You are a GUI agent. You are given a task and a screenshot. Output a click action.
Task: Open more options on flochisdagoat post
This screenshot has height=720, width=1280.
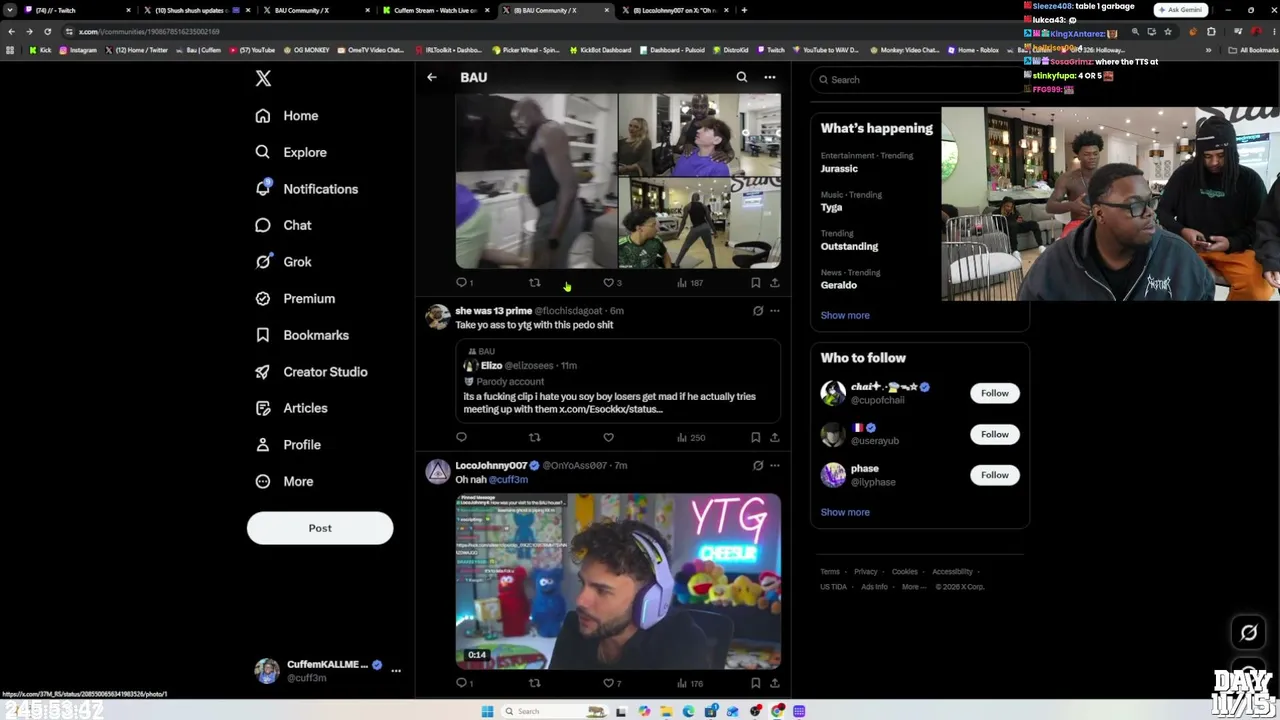coord(774,311)
